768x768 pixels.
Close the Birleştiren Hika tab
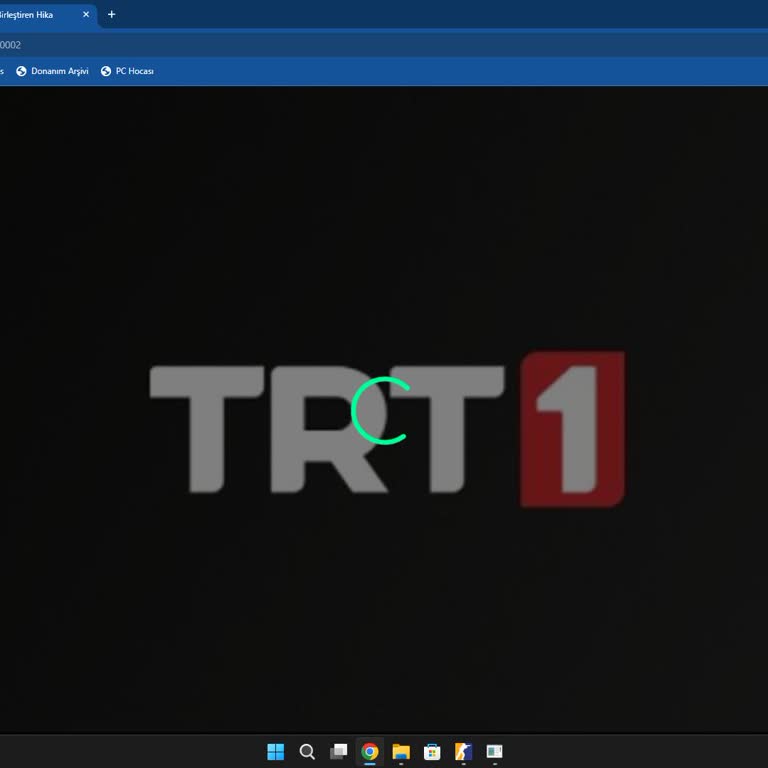coord(86,15)
